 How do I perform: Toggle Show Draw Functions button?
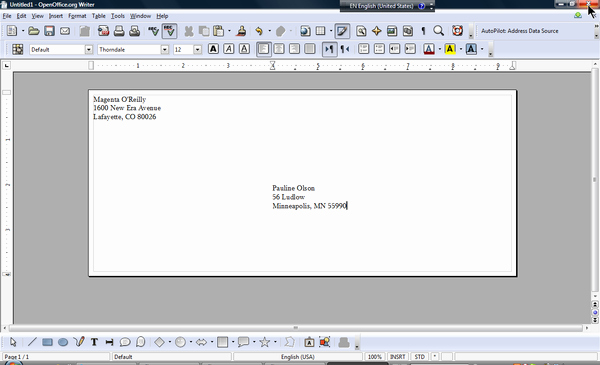(342, 31)
